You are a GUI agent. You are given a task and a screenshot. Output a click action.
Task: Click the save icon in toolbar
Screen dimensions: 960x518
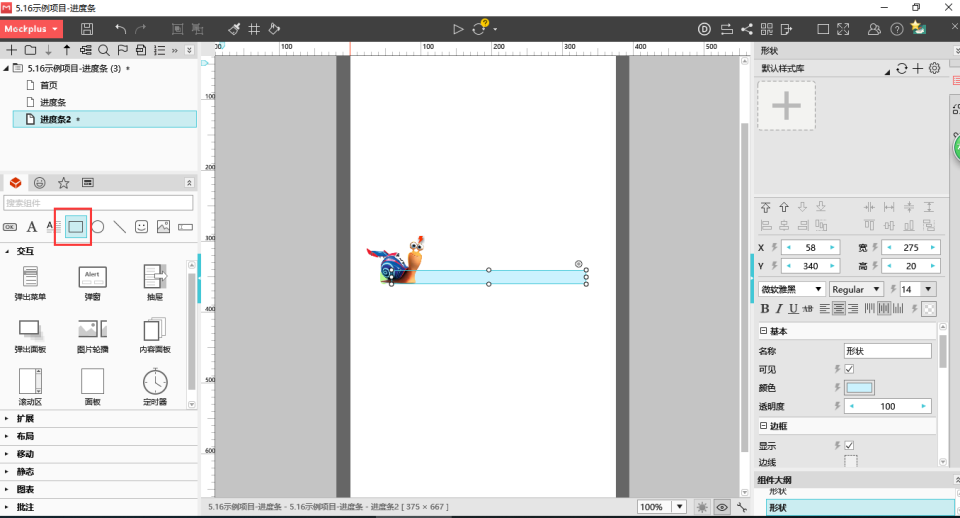87,29
